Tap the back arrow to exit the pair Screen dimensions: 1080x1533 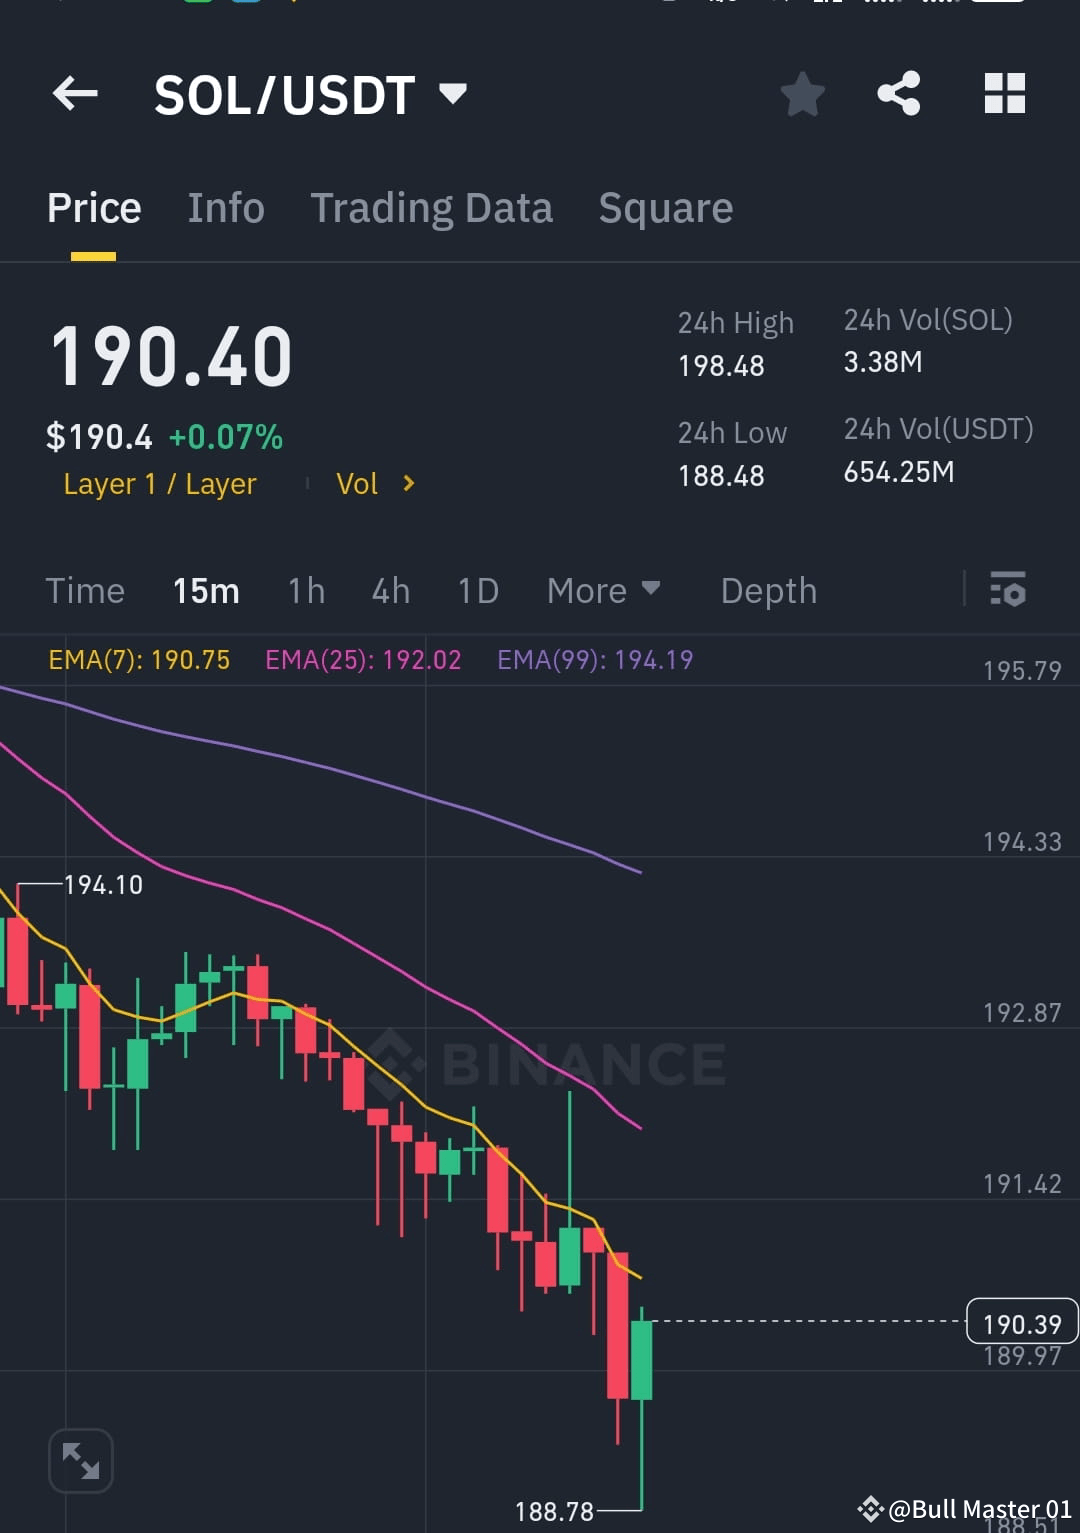point(75,94)
